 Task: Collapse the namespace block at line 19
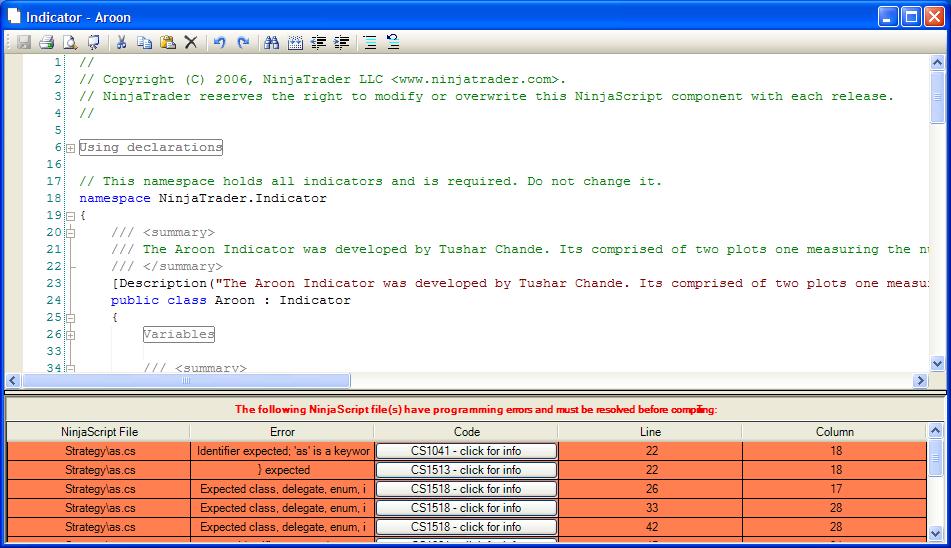coord(70,216)
